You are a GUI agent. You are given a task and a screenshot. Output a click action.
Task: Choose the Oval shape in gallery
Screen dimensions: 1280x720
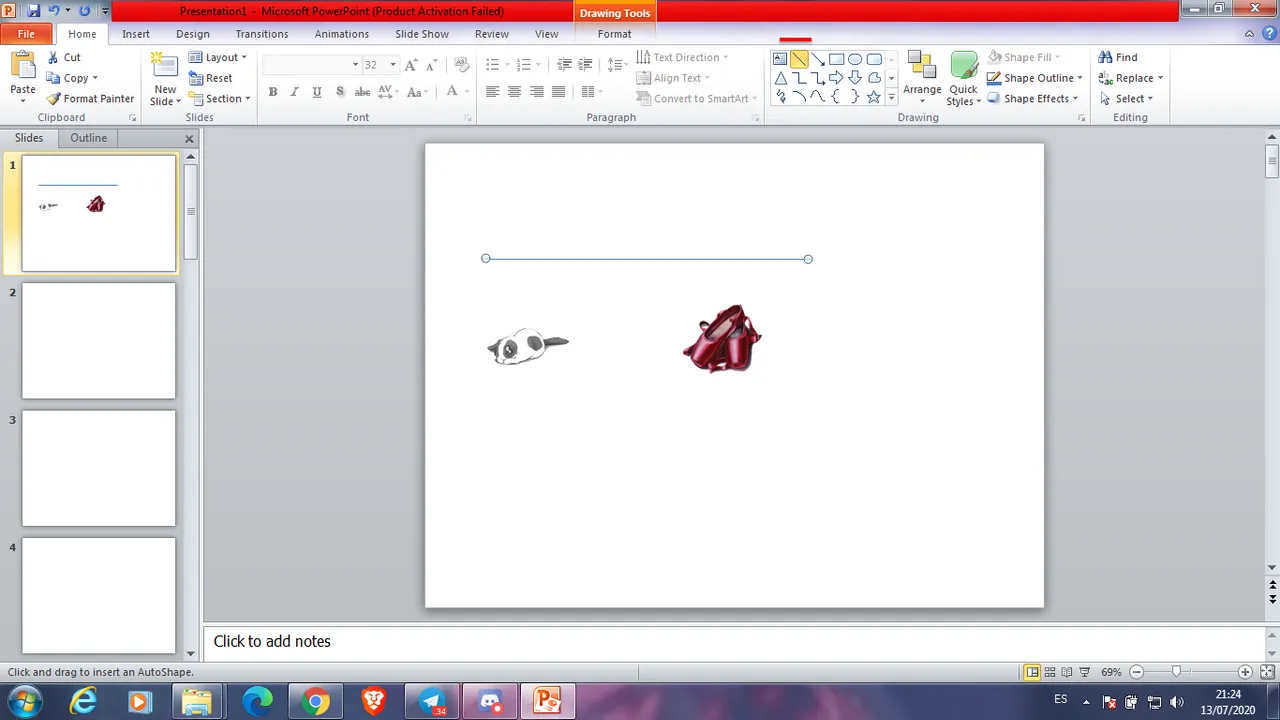[x=855, y=59]
